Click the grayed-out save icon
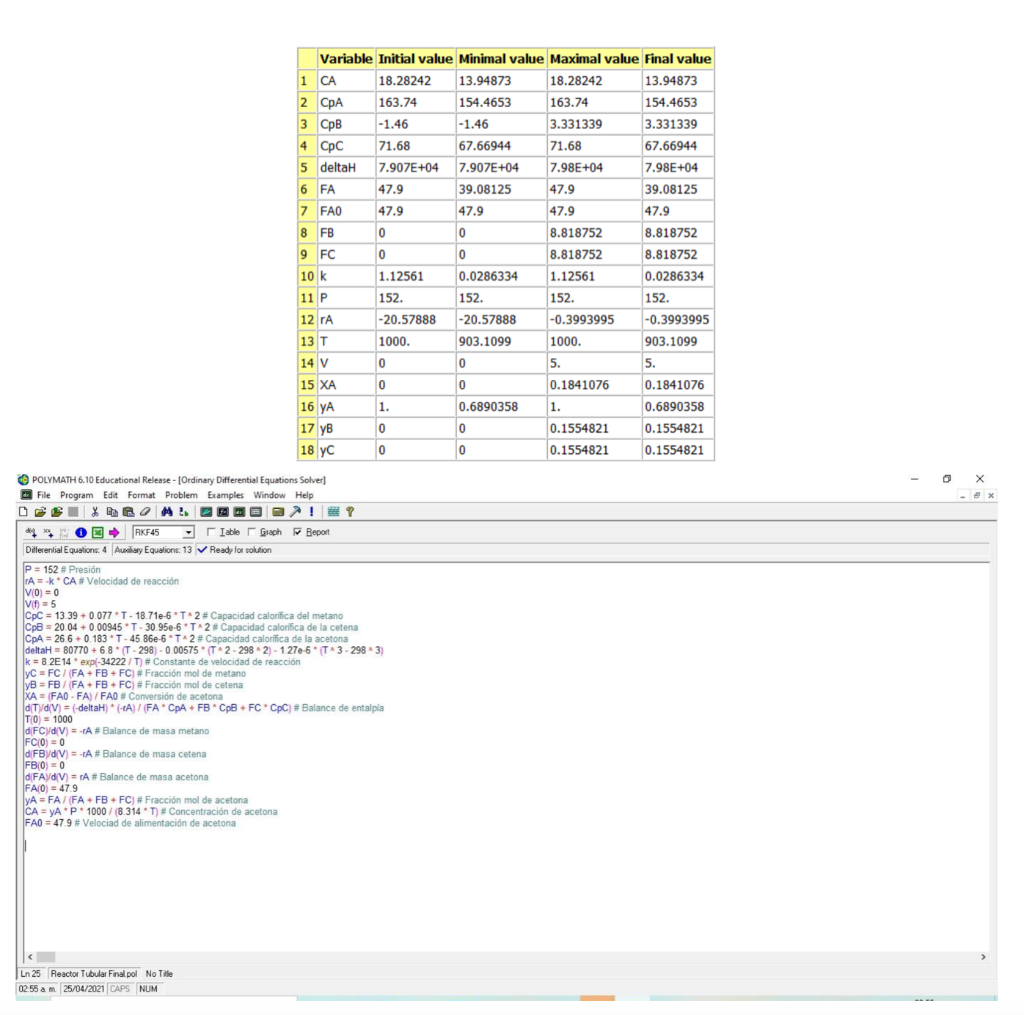The image size is (1024, 1015). [73, 511]
